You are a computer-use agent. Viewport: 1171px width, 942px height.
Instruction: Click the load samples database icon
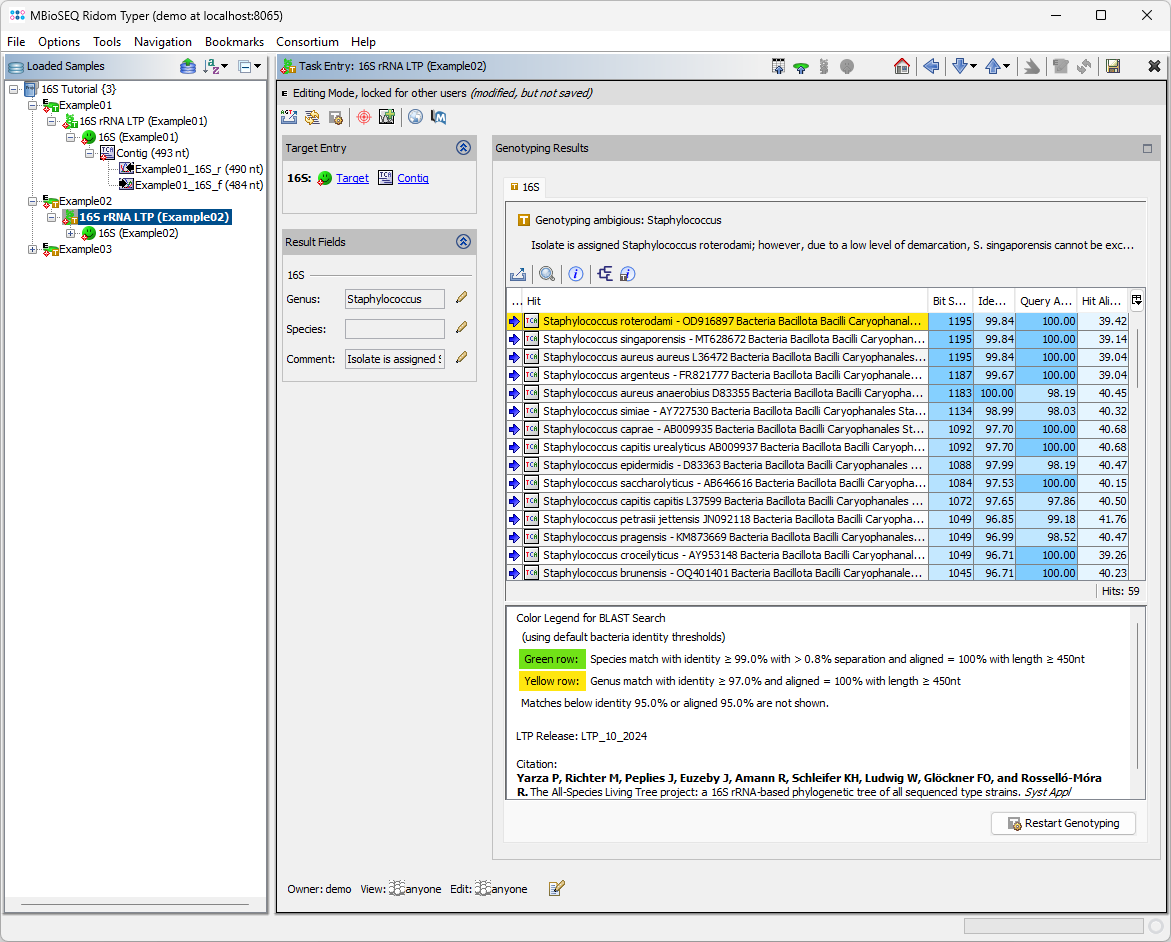(x=187, y=67)
